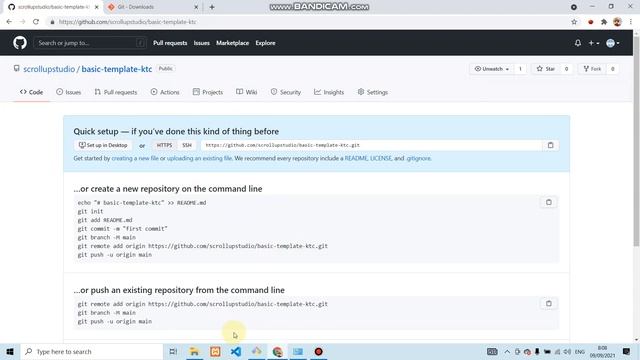
Task: Open Chrome three-dot menu
Action: coord(631,22)
